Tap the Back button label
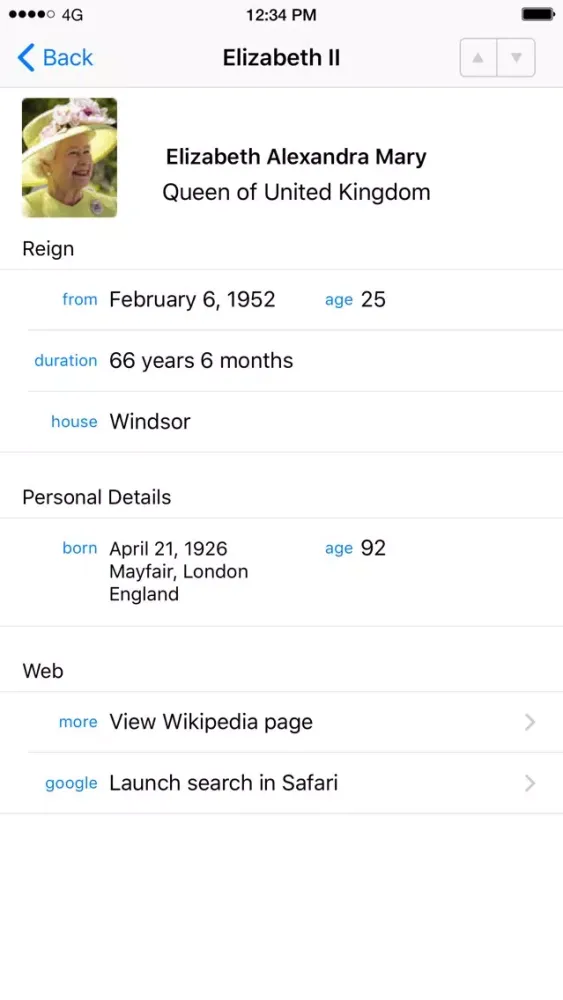Image resolution: width=563 pixels, height=1000 pixels. click(68, 57)
